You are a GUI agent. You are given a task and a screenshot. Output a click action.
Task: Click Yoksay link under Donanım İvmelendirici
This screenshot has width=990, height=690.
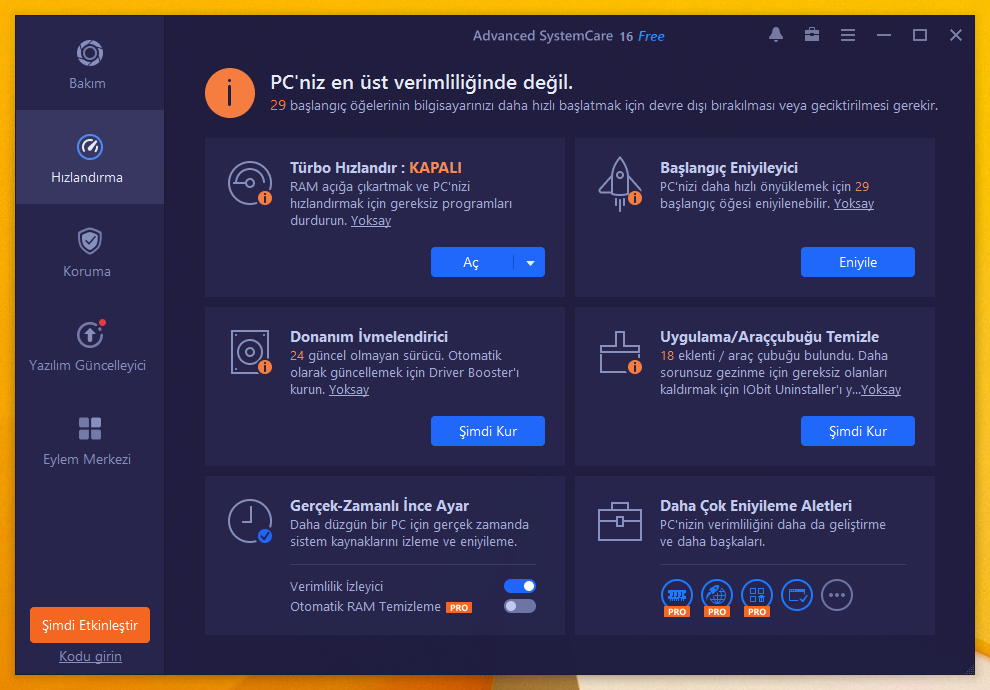pos(349,390)
